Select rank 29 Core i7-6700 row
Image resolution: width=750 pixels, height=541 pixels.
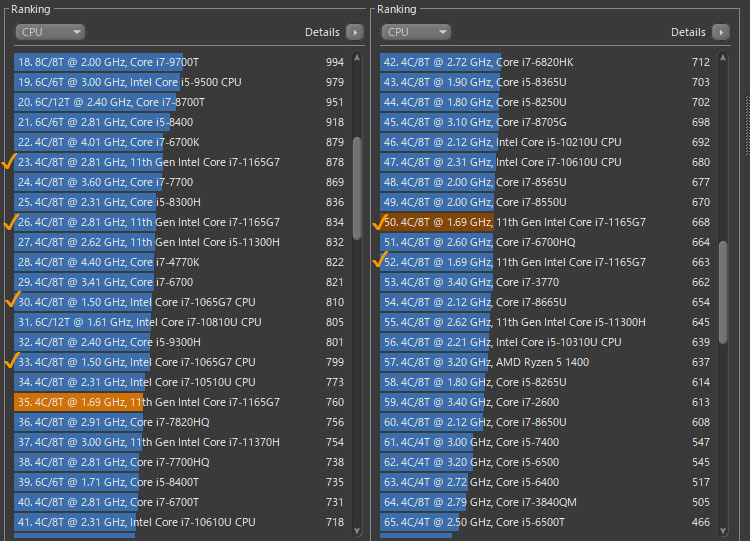coord(179,282)
